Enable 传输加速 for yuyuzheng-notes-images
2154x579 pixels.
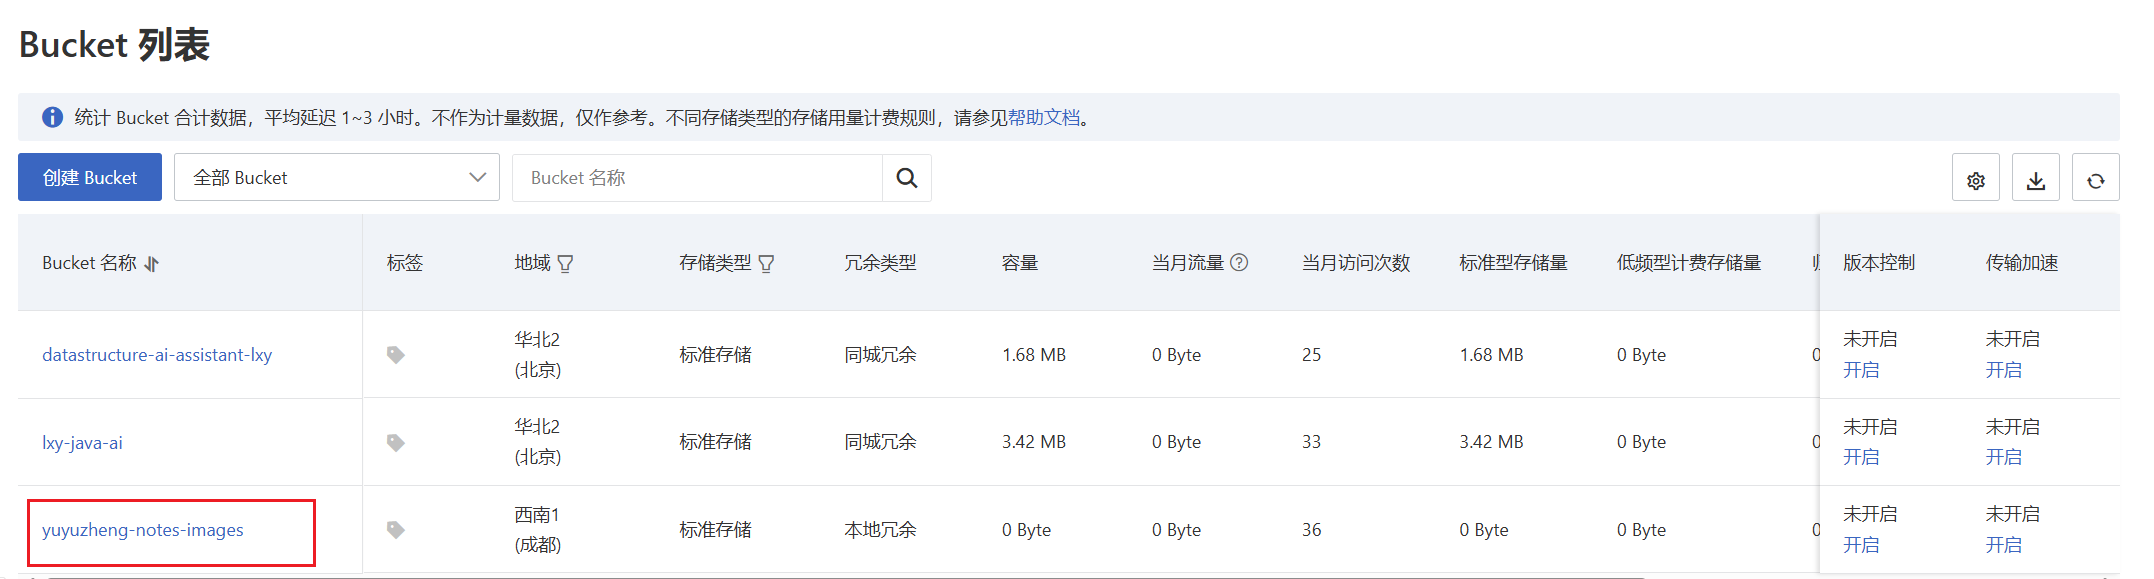(x=2003, y=545)
